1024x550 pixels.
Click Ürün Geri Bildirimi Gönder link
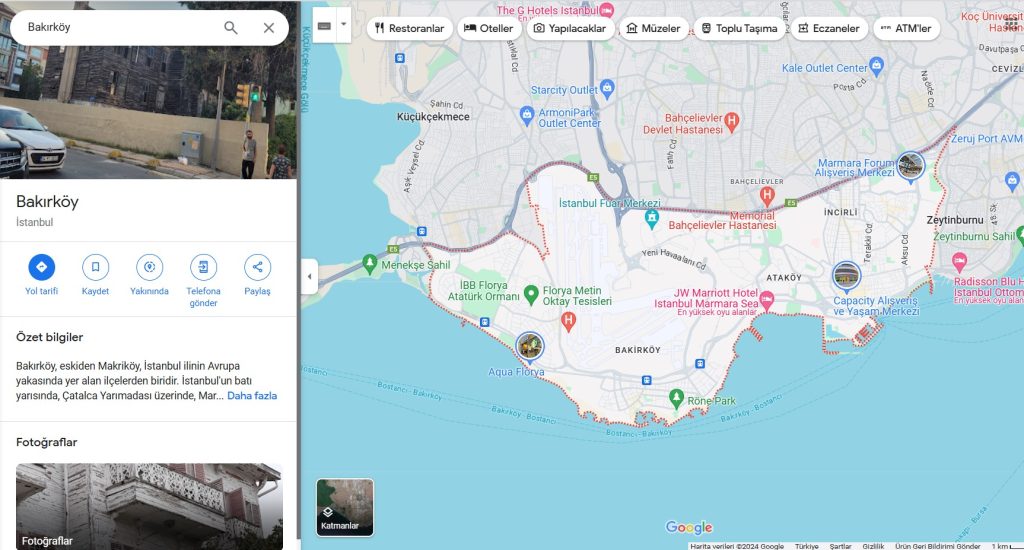[938, 546]
